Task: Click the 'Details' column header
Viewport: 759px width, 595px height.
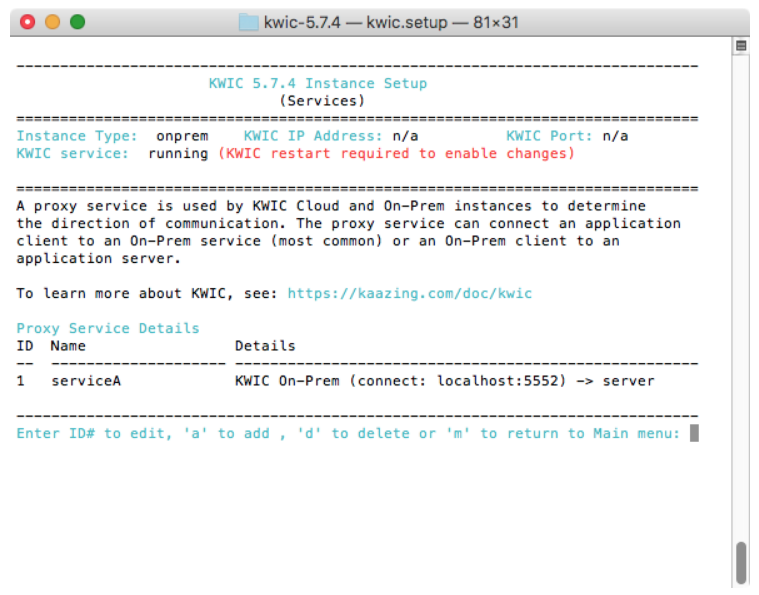Action: click(x=265, y=346)
